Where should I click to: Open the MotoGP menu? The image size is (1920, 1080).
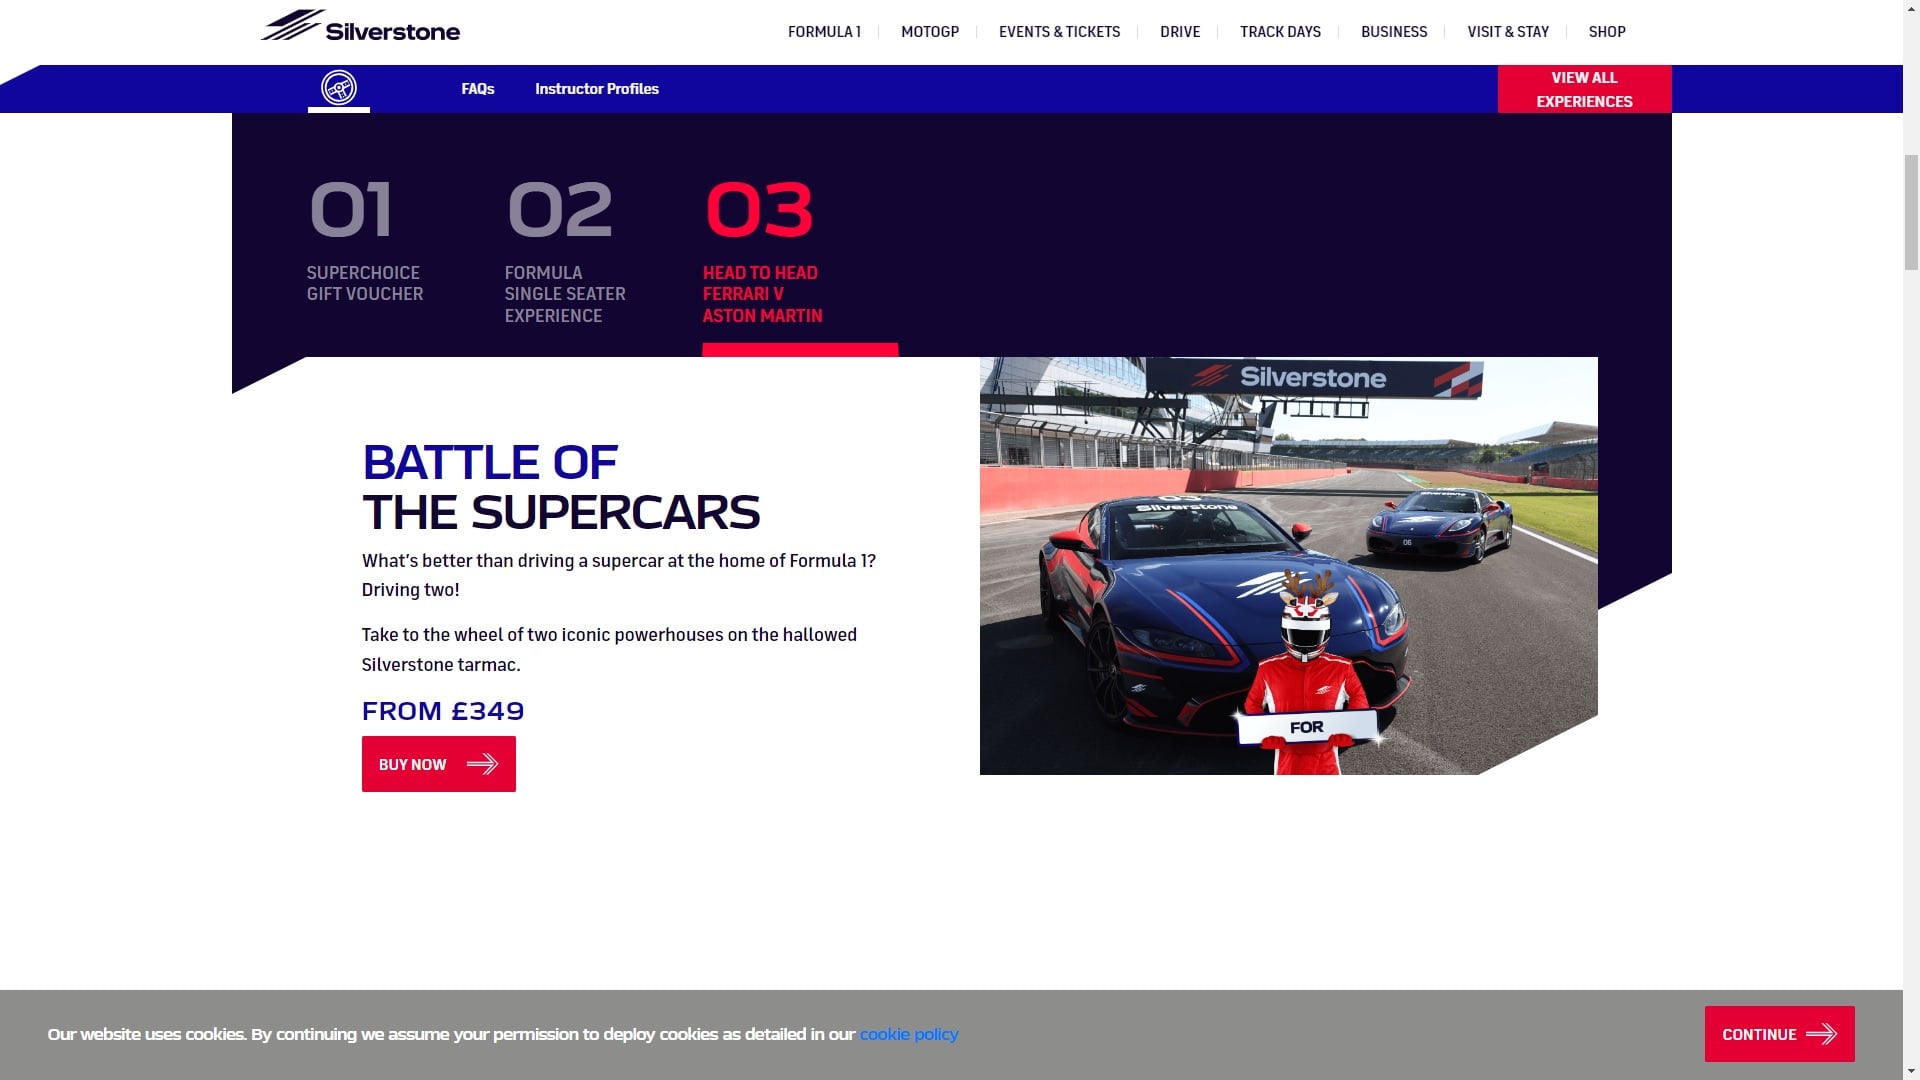(930, 32)
